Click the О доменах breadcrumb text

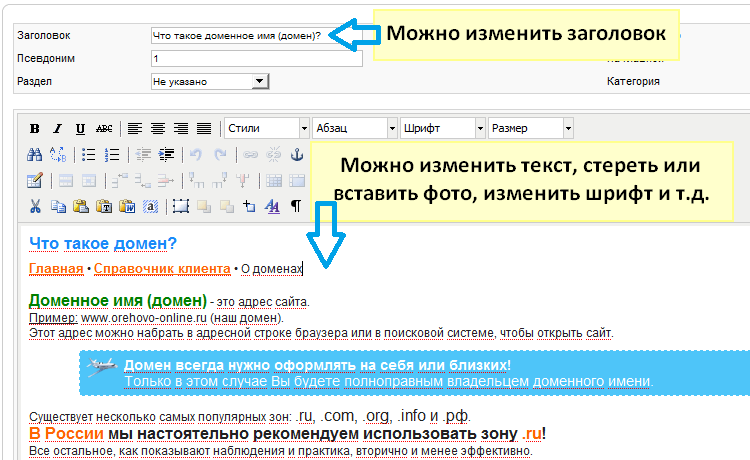coord(272,269)
